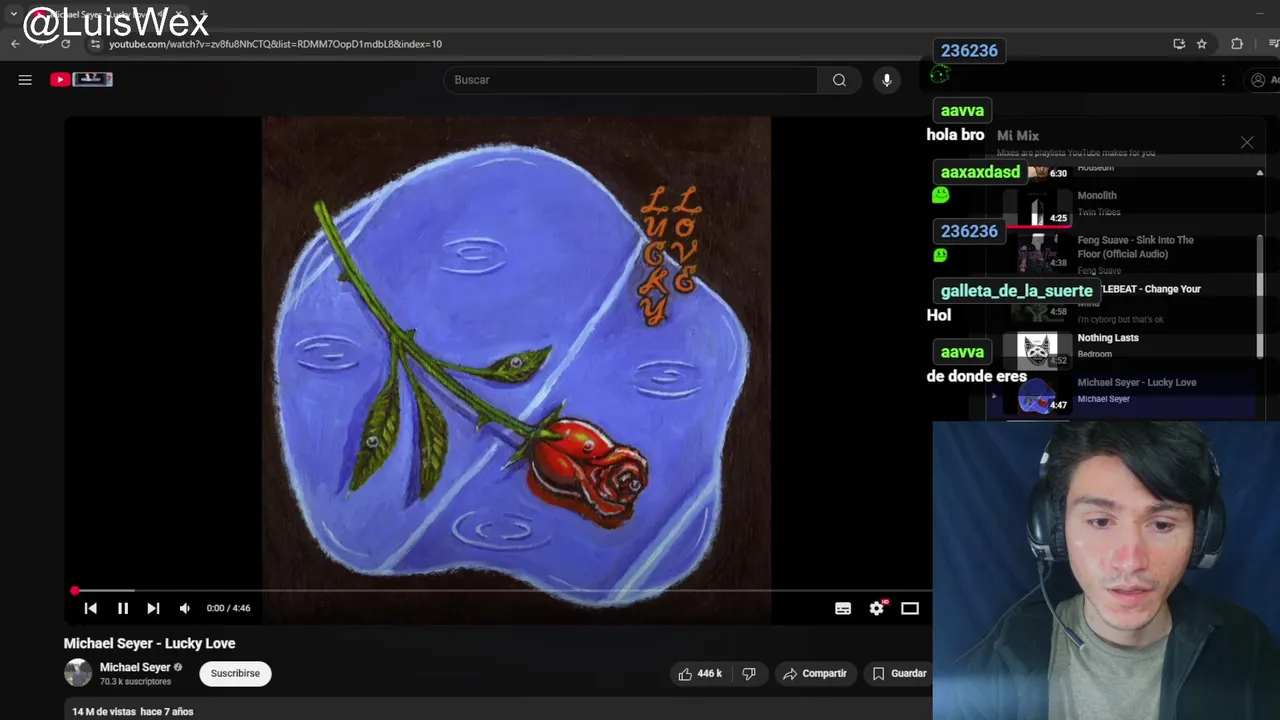This screenshot has width=1280, height=720.
Task: Mute the player volume
Action: tap(185, 608)
